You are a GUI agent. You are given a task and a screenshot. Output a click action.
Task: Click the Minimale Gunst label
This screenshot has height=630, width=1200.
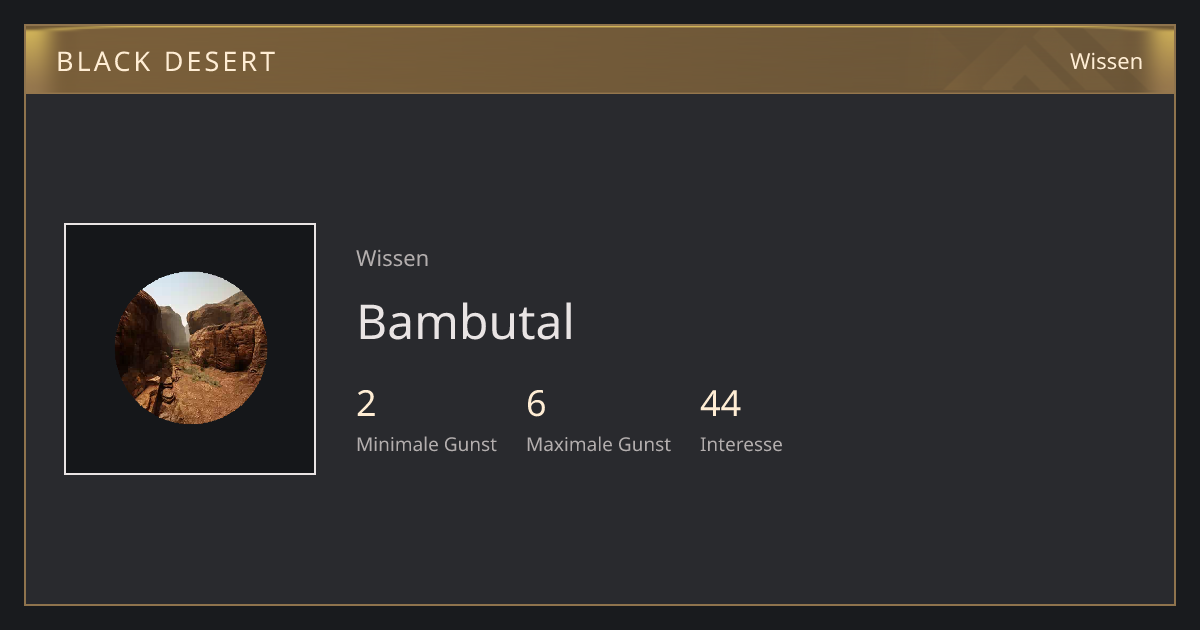[426, 444]
